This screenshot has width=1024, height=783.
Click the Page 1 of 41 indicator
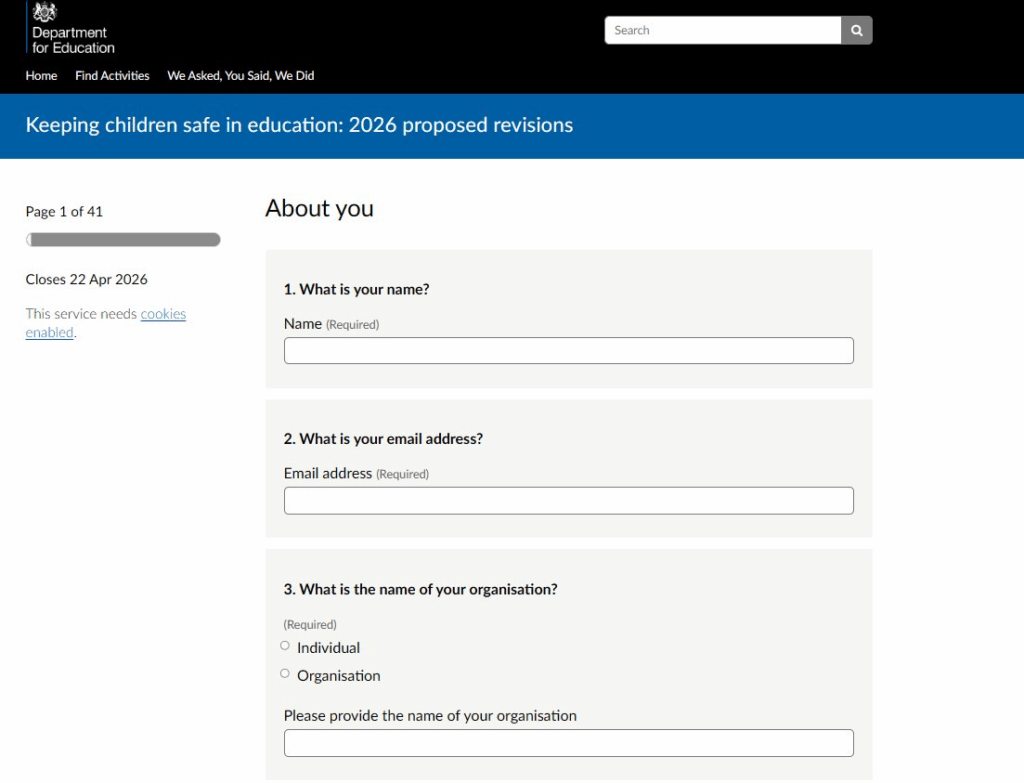pos(64,212)
